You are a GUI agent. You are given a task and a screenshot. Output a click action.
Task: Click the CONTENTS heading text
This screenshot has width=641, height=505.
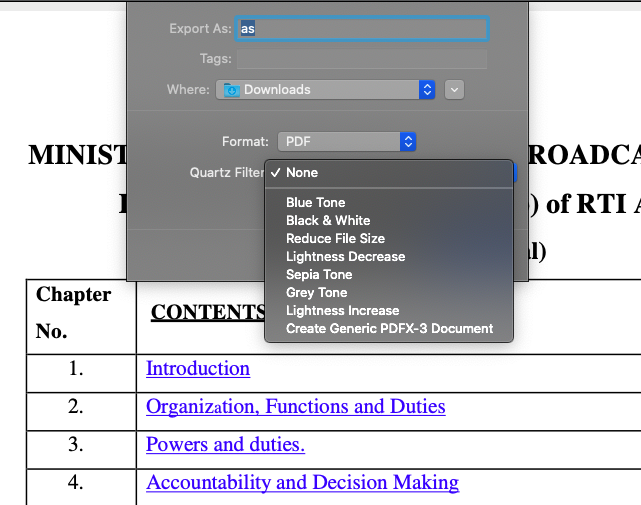pos(208,312)
